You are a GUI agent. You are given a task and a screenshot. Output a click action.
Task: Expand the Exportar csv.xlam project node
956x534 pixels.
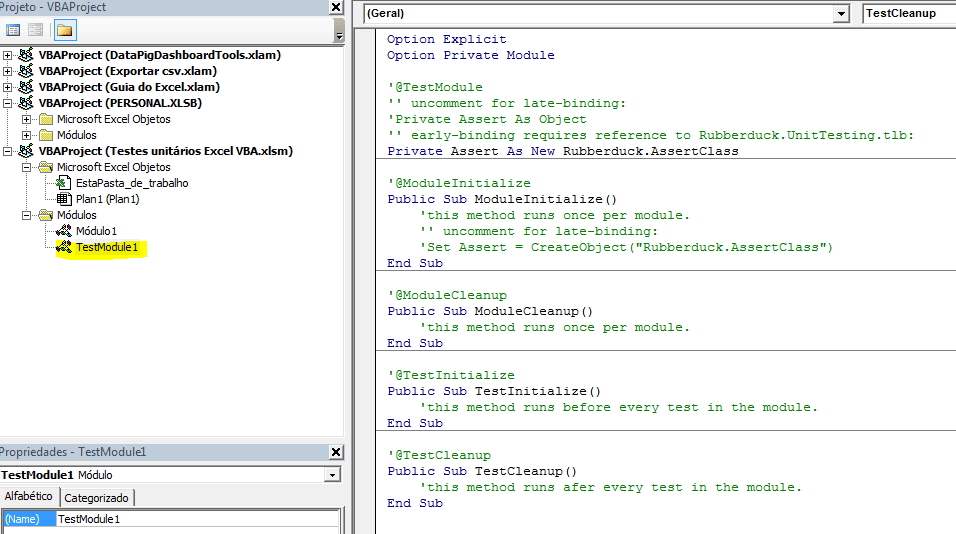pyautogui.click(x=8, y=71)
